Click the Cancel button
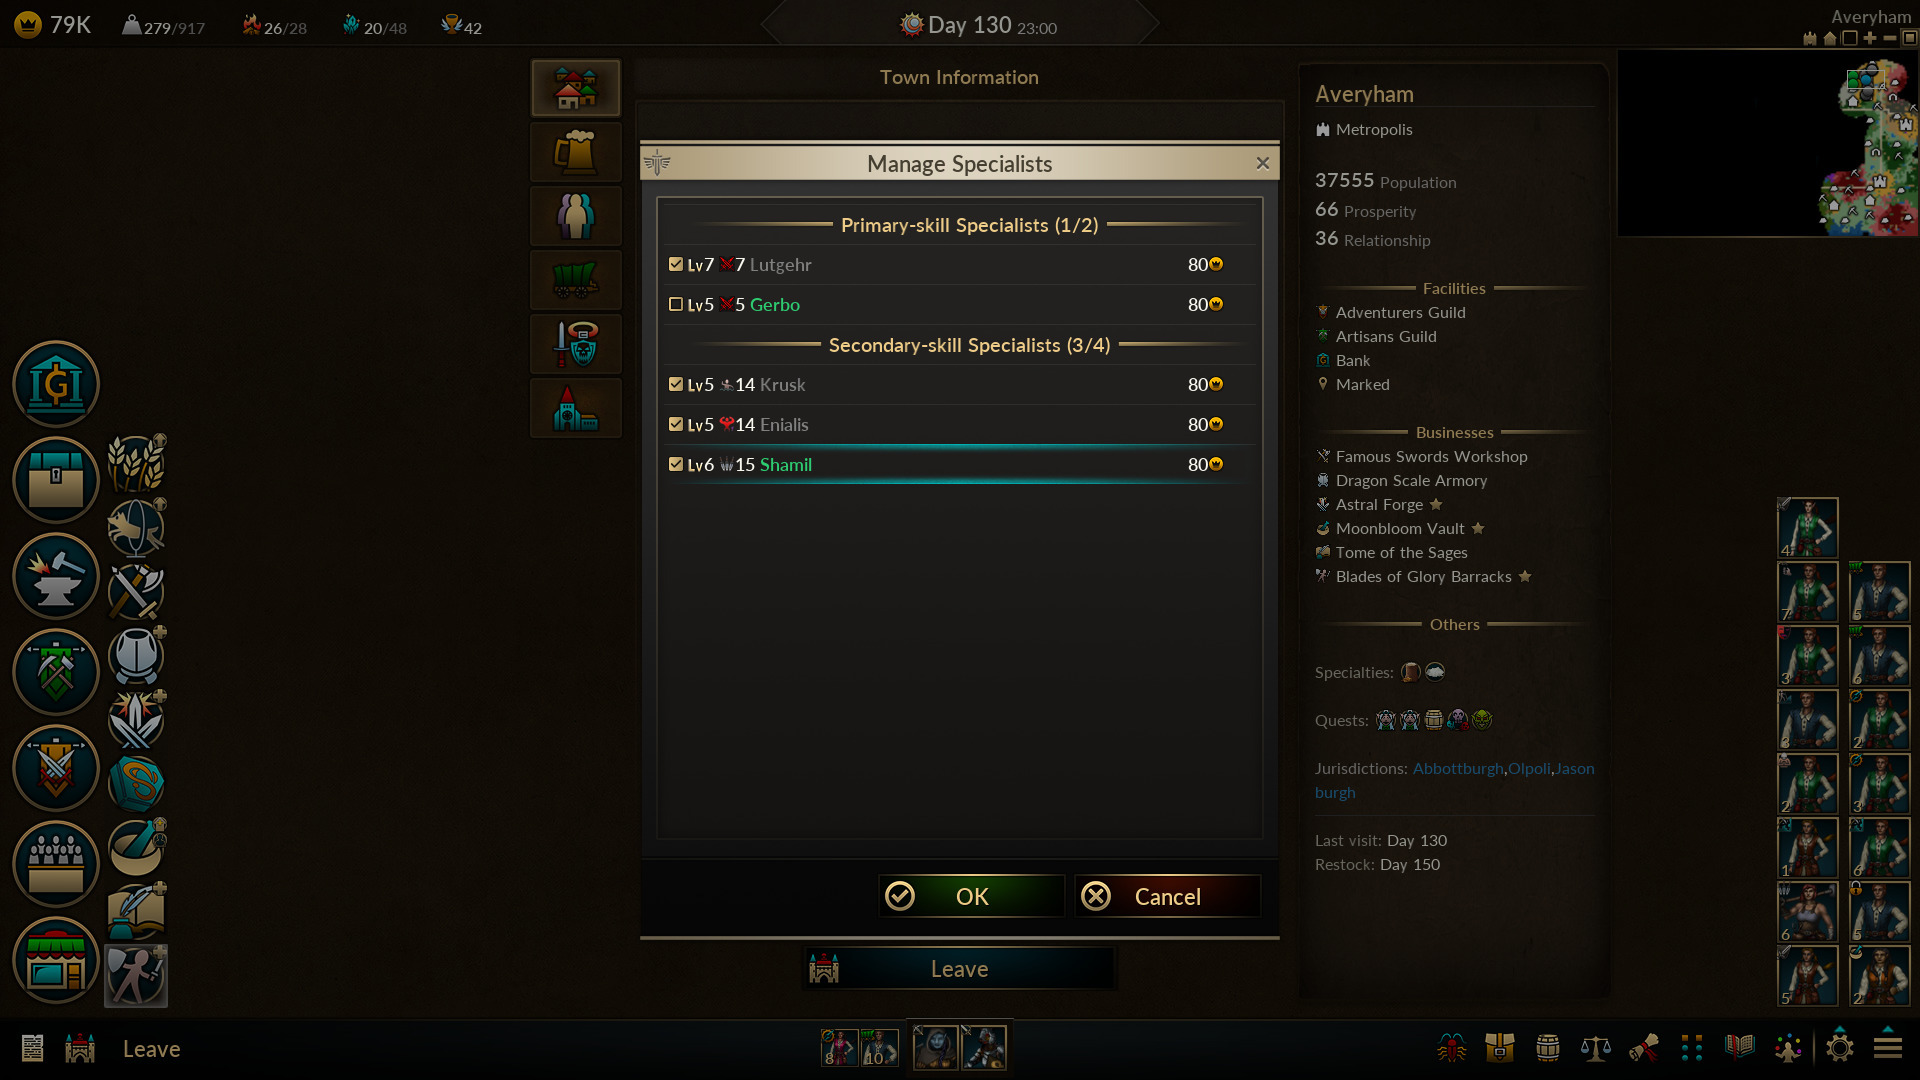Image resolution: width=1920 pixels, height=1080 pixels. 1167,896
